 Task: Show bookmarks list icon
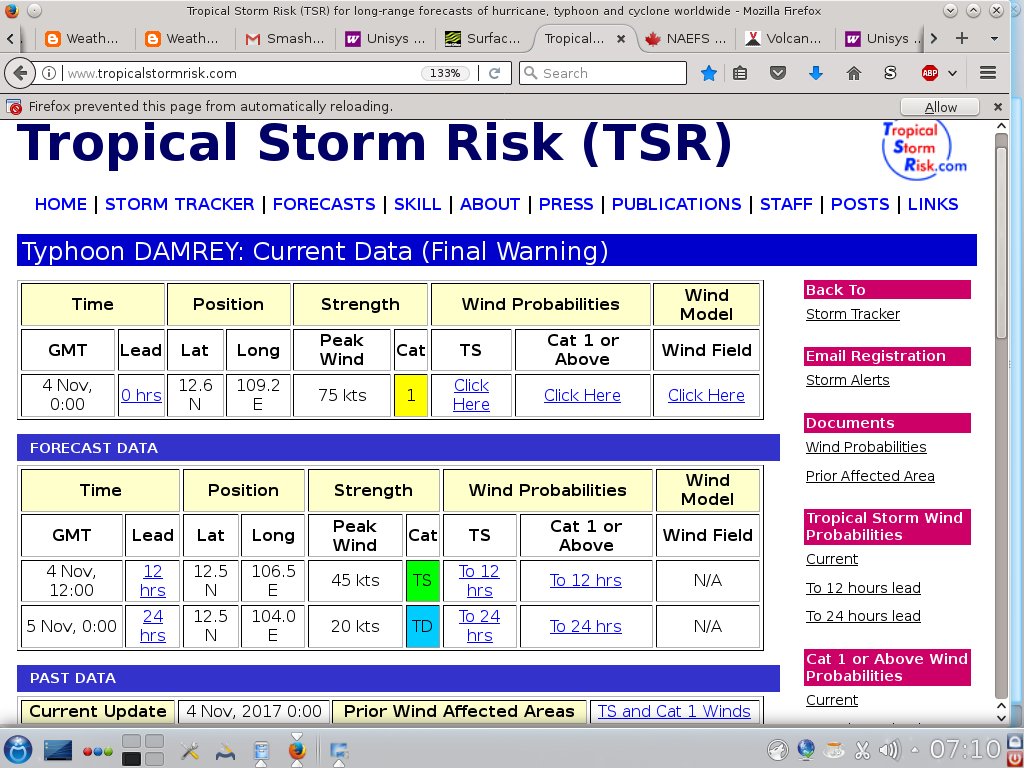[x=740, y=73]
